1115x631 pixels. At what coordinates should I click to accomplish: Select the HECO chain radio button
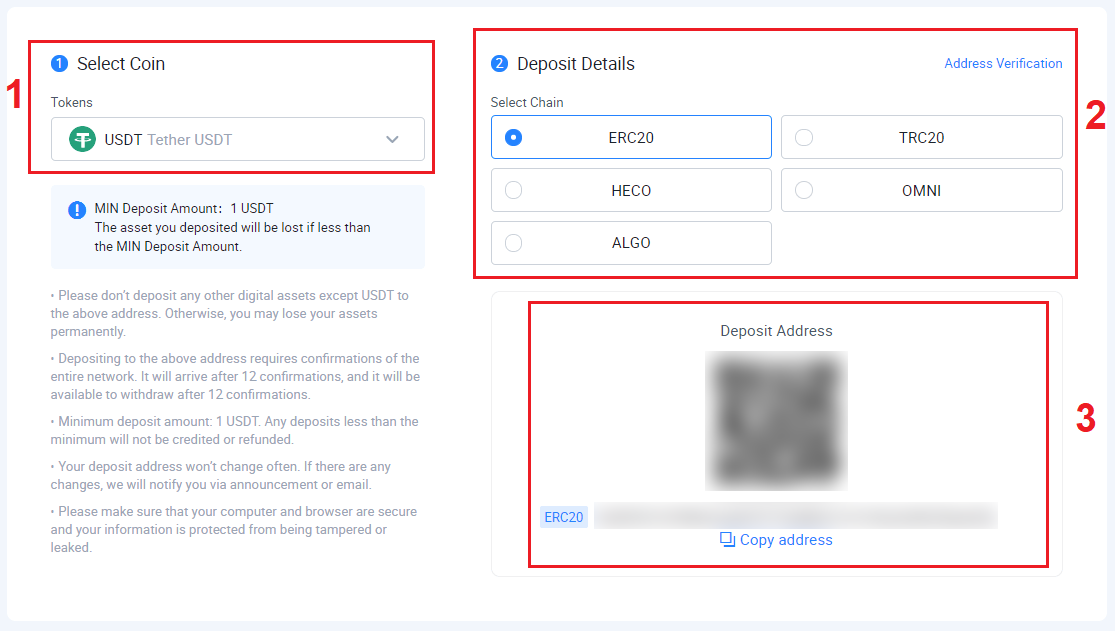[513, 190]
